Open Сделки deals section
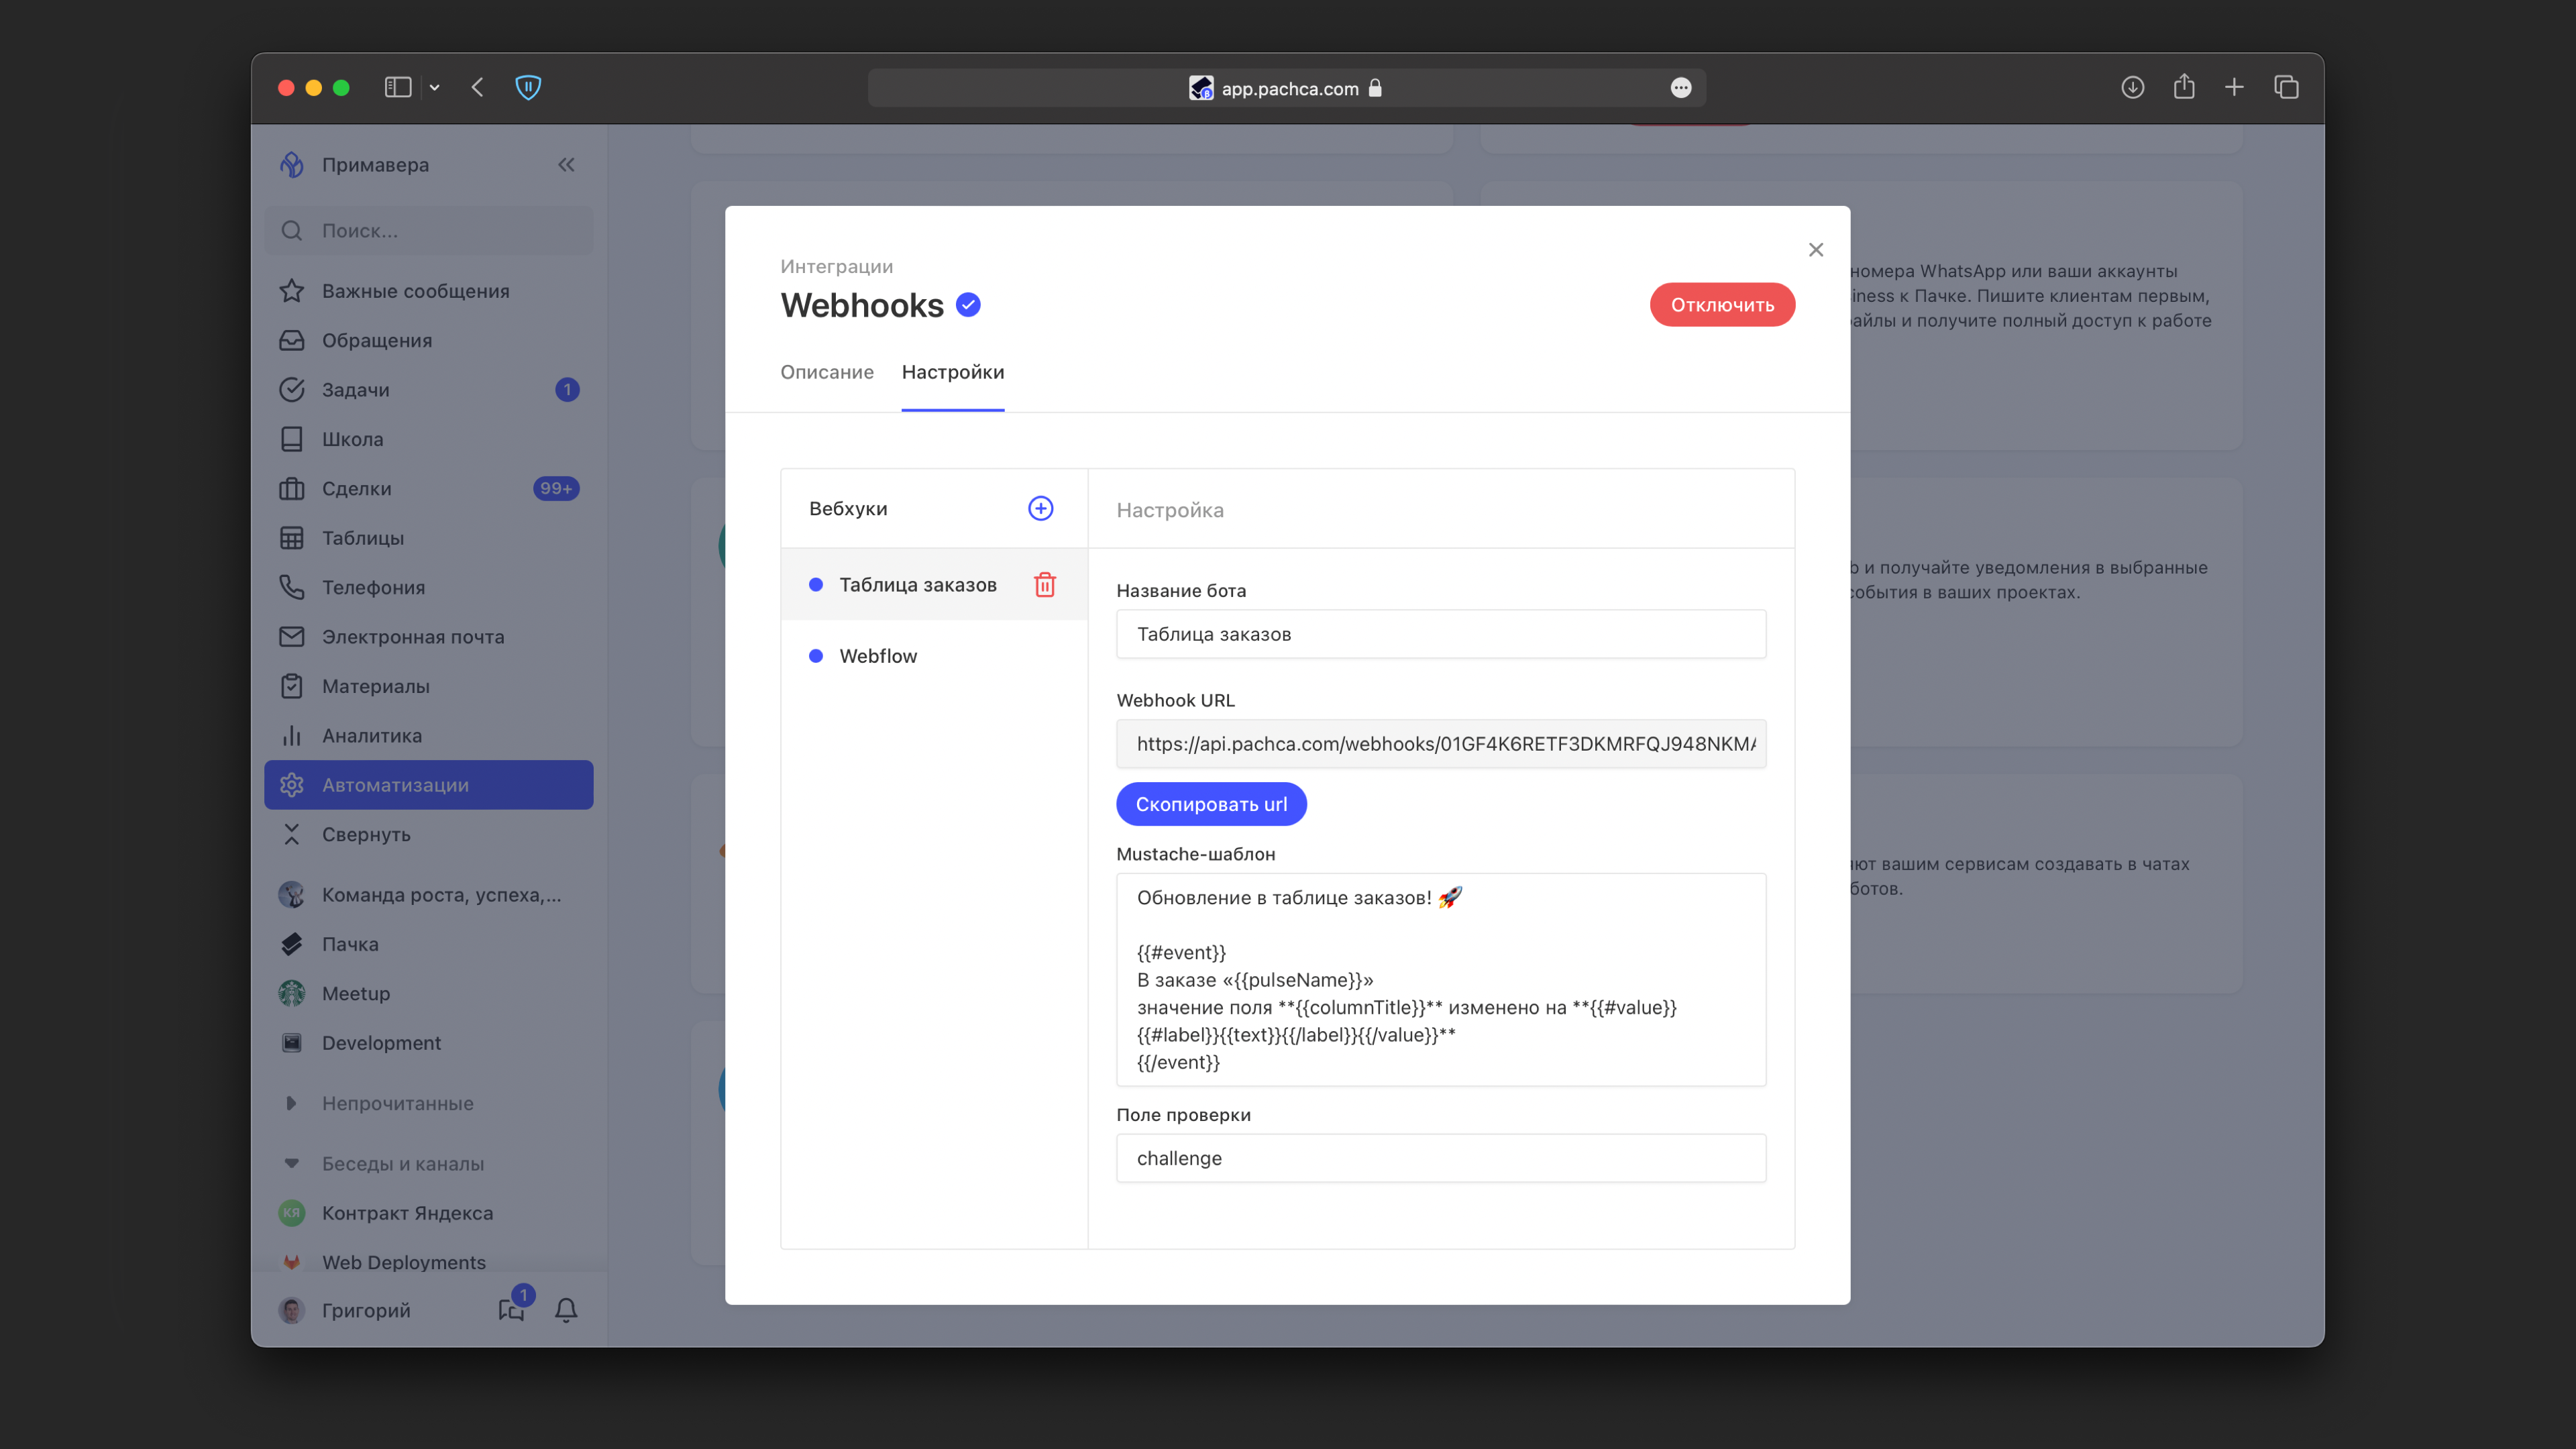This screenshot has height=1449, width=2576. tap(428, 488)
